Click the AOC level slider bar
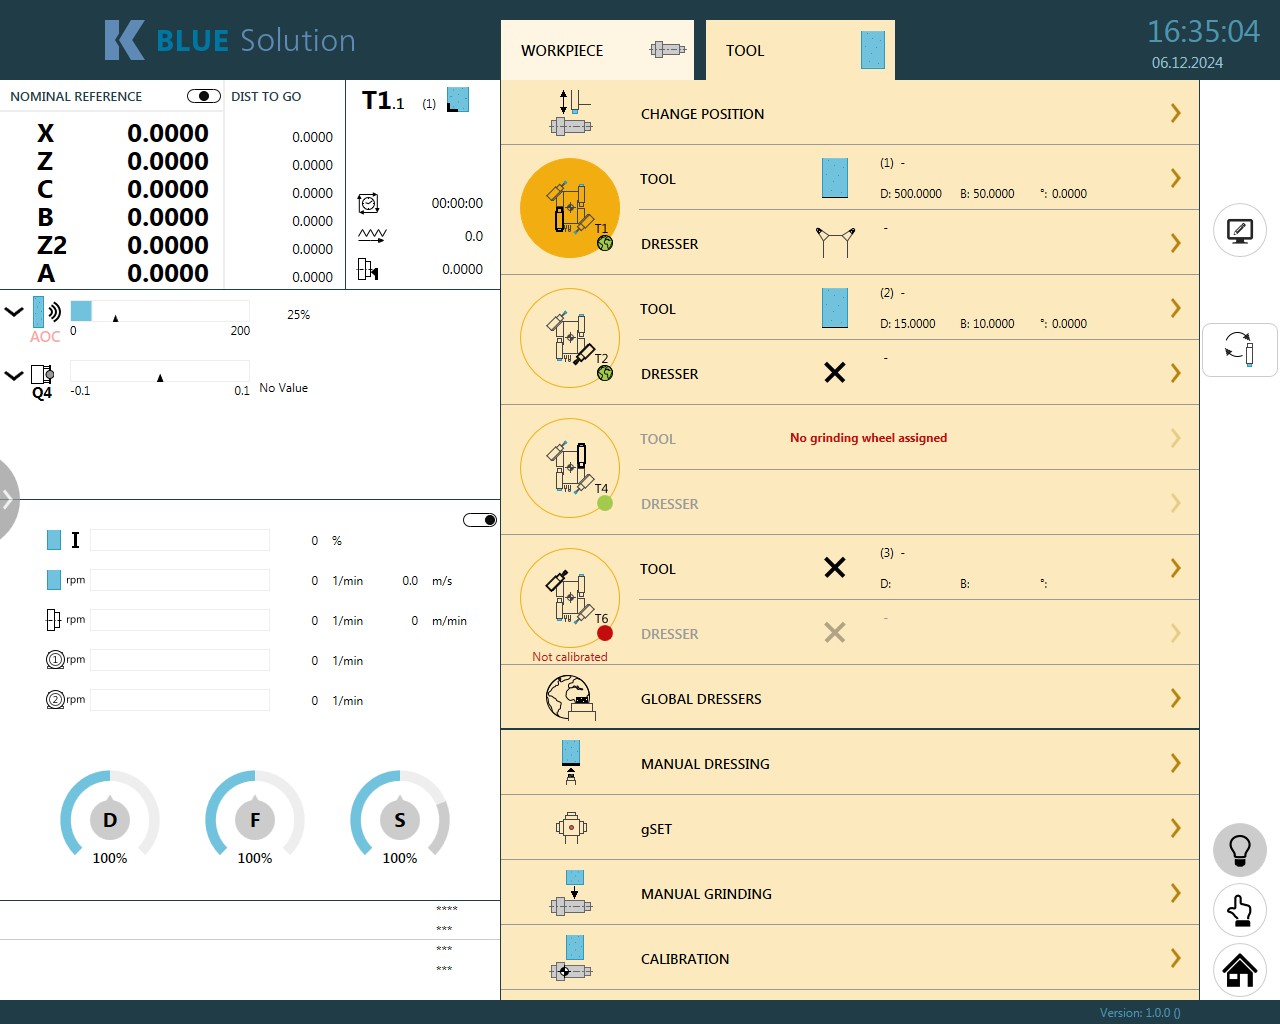This screenshot has width=1280, height=1024. click(160, 311)
